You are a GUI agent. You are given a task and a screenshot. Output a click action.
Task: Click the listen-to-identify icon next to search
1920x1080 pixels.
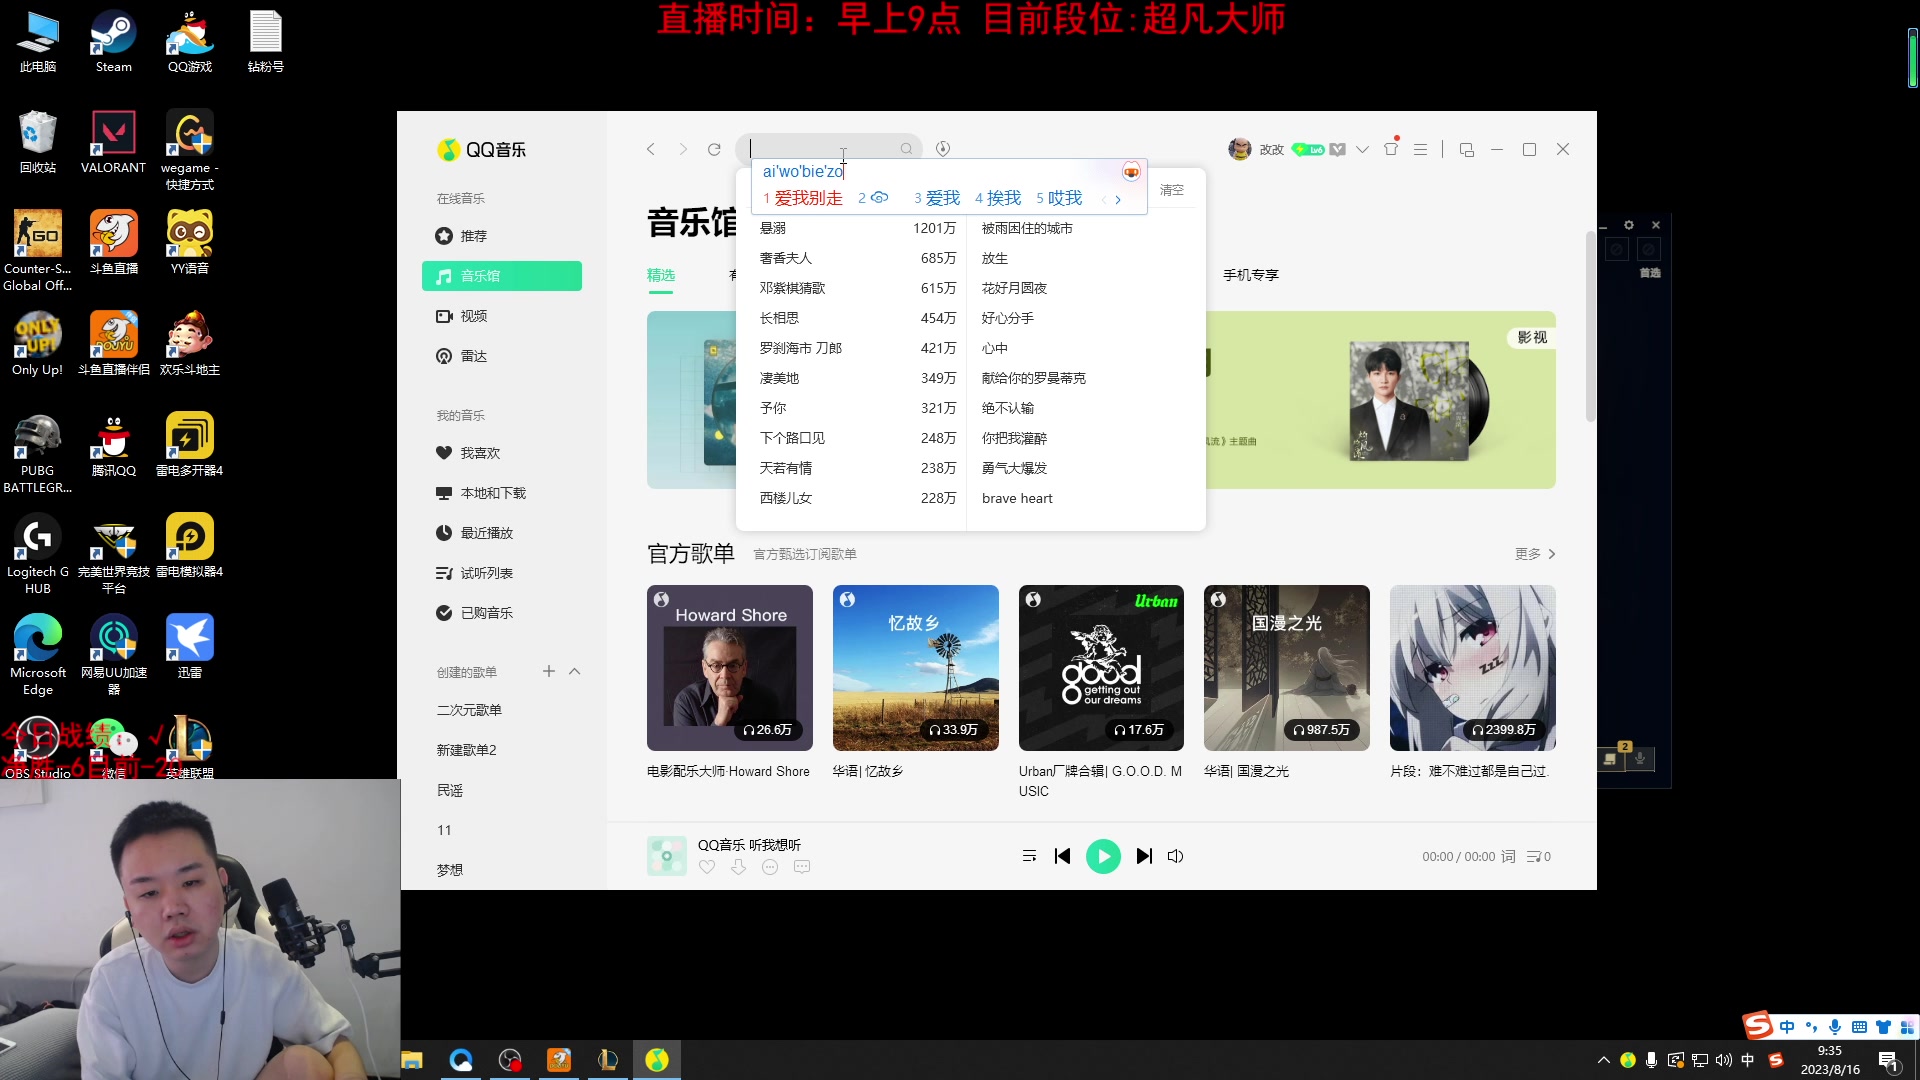(943, 149)
